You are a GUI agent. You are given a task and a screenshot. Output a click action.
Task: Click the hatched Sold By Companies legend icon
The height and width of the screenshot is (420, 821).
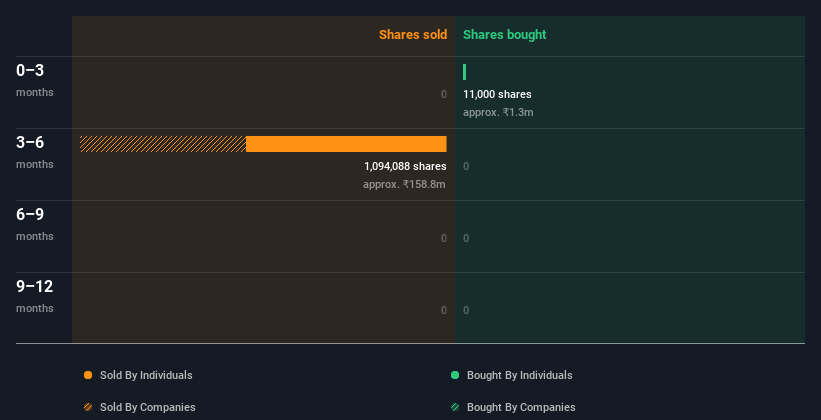tap(88, 407)
